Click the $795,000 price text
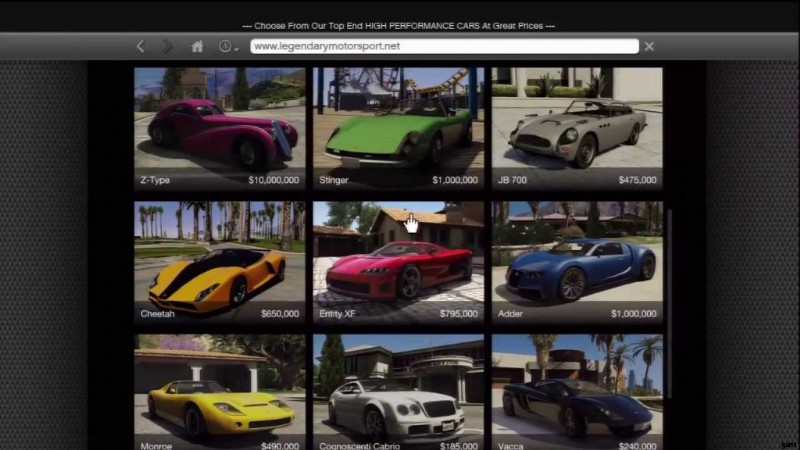 point(459,314)
